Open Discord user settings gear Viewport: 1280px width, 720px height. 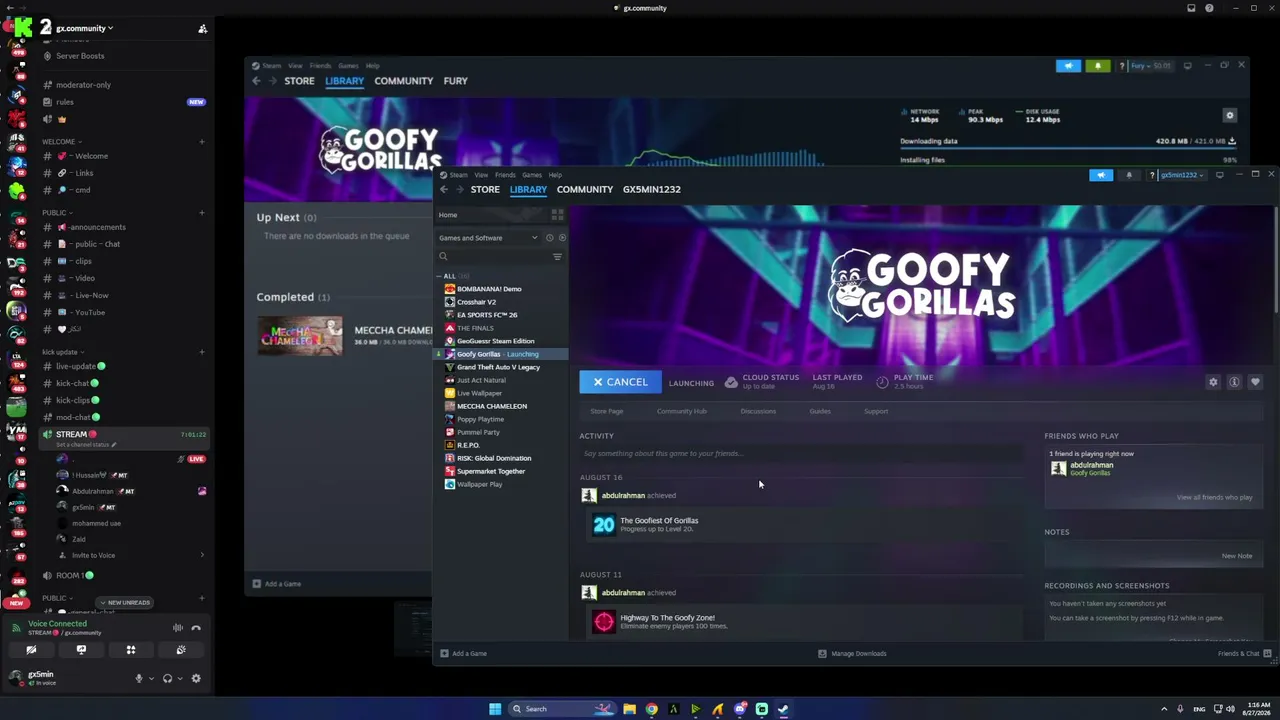[196, 678]
